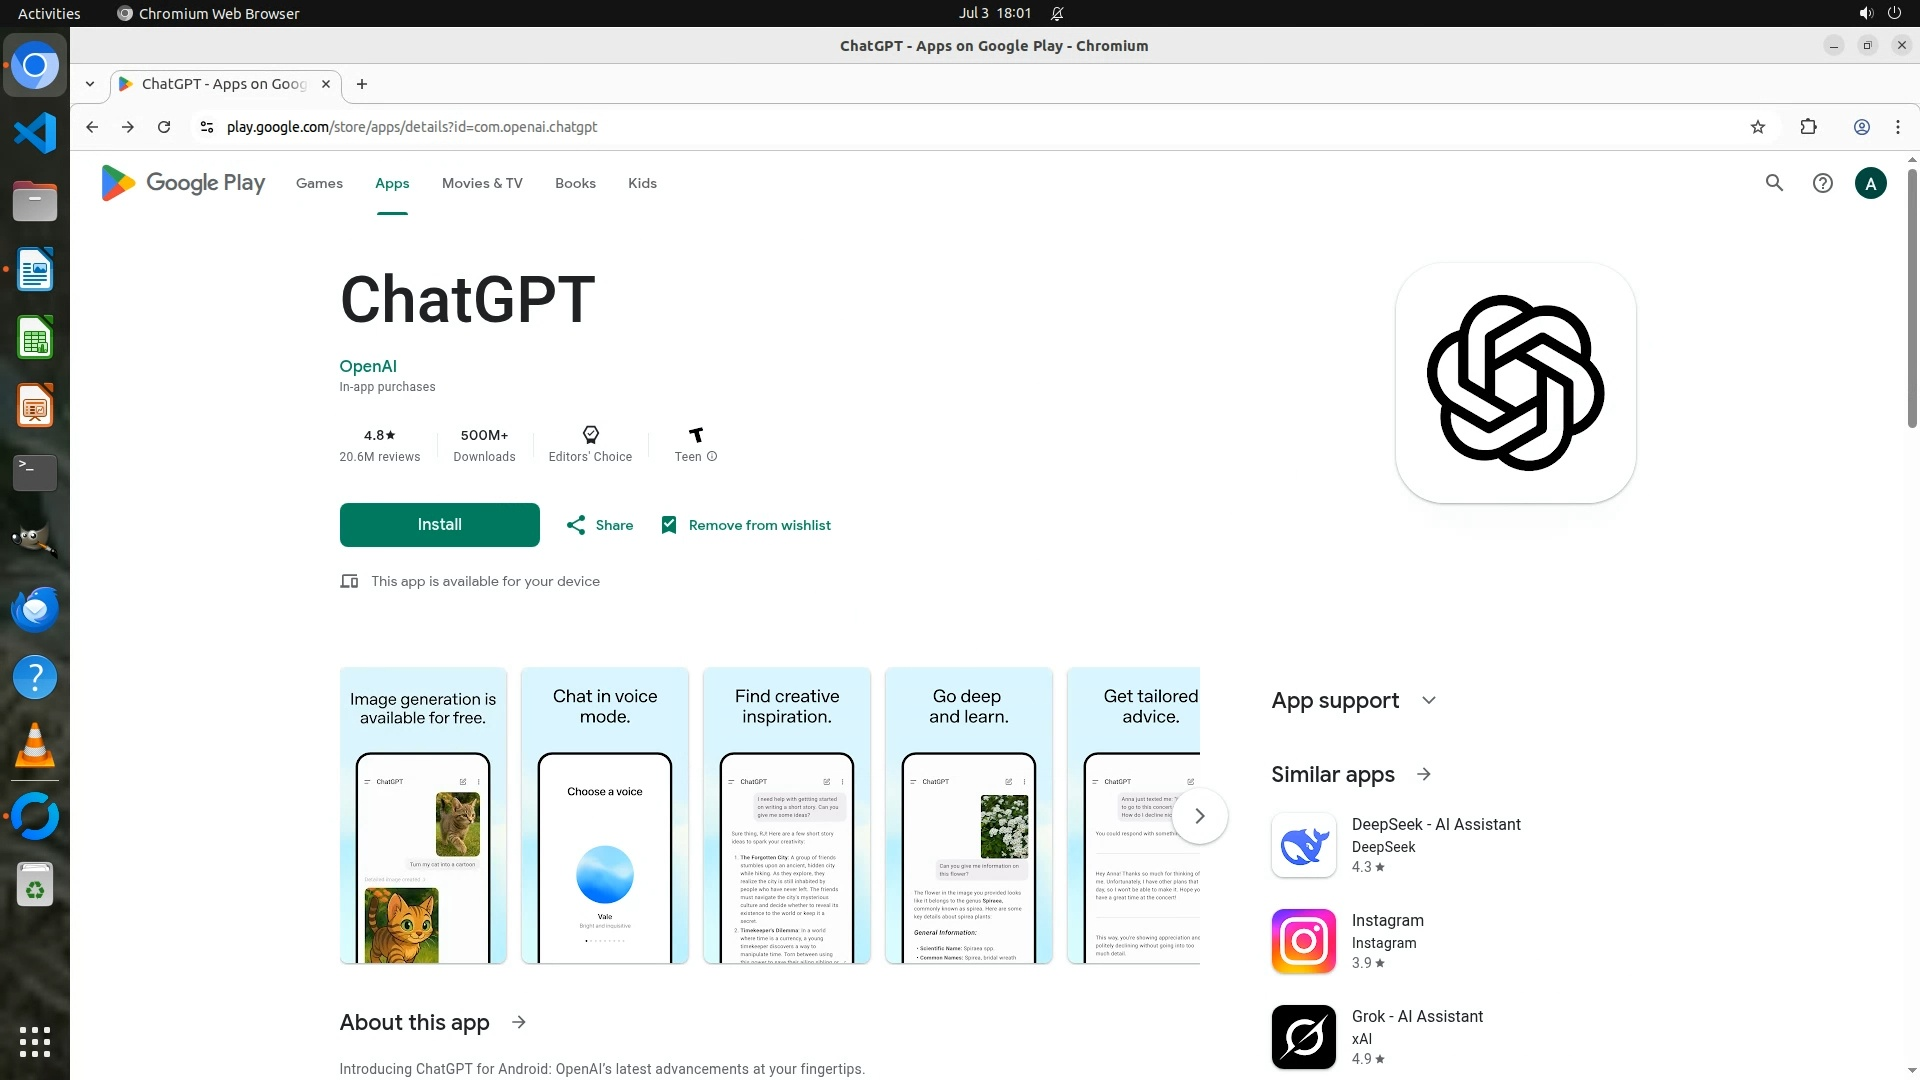Image resolution: width=1920 pixels, height=1080 pixels.
Task: Bookmark this page with star icon
Action: 1758,127
